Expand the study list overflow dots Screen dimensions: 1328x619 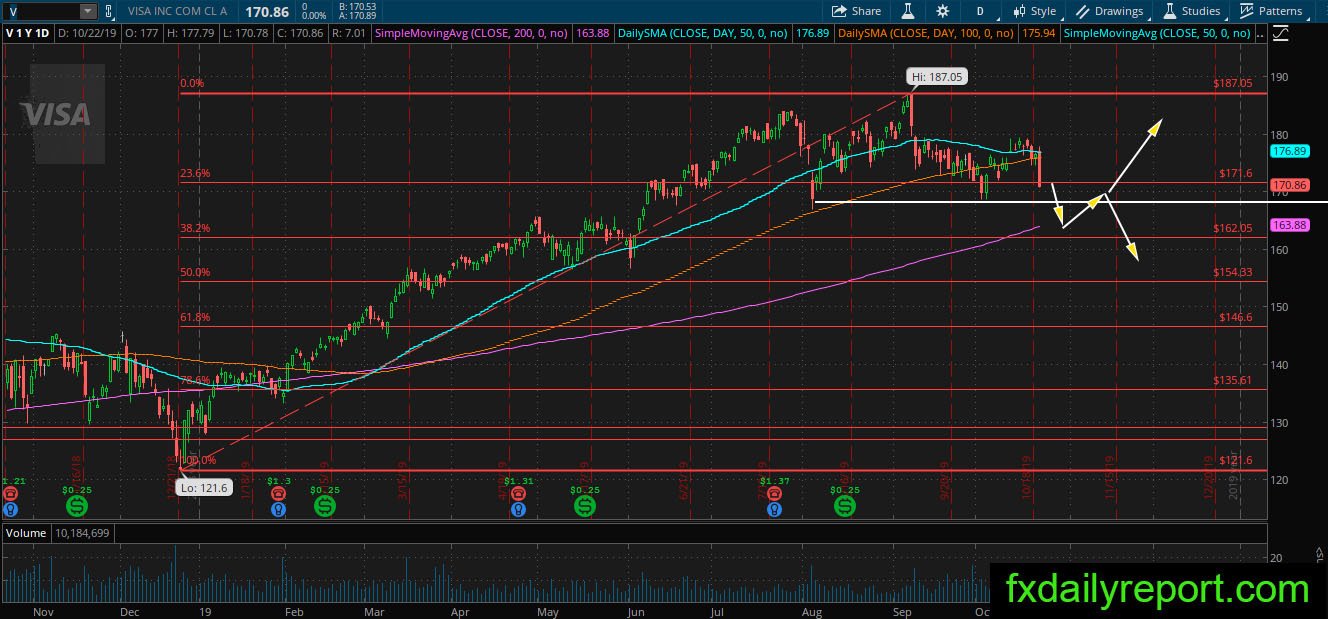click(x=1262, y=34)
